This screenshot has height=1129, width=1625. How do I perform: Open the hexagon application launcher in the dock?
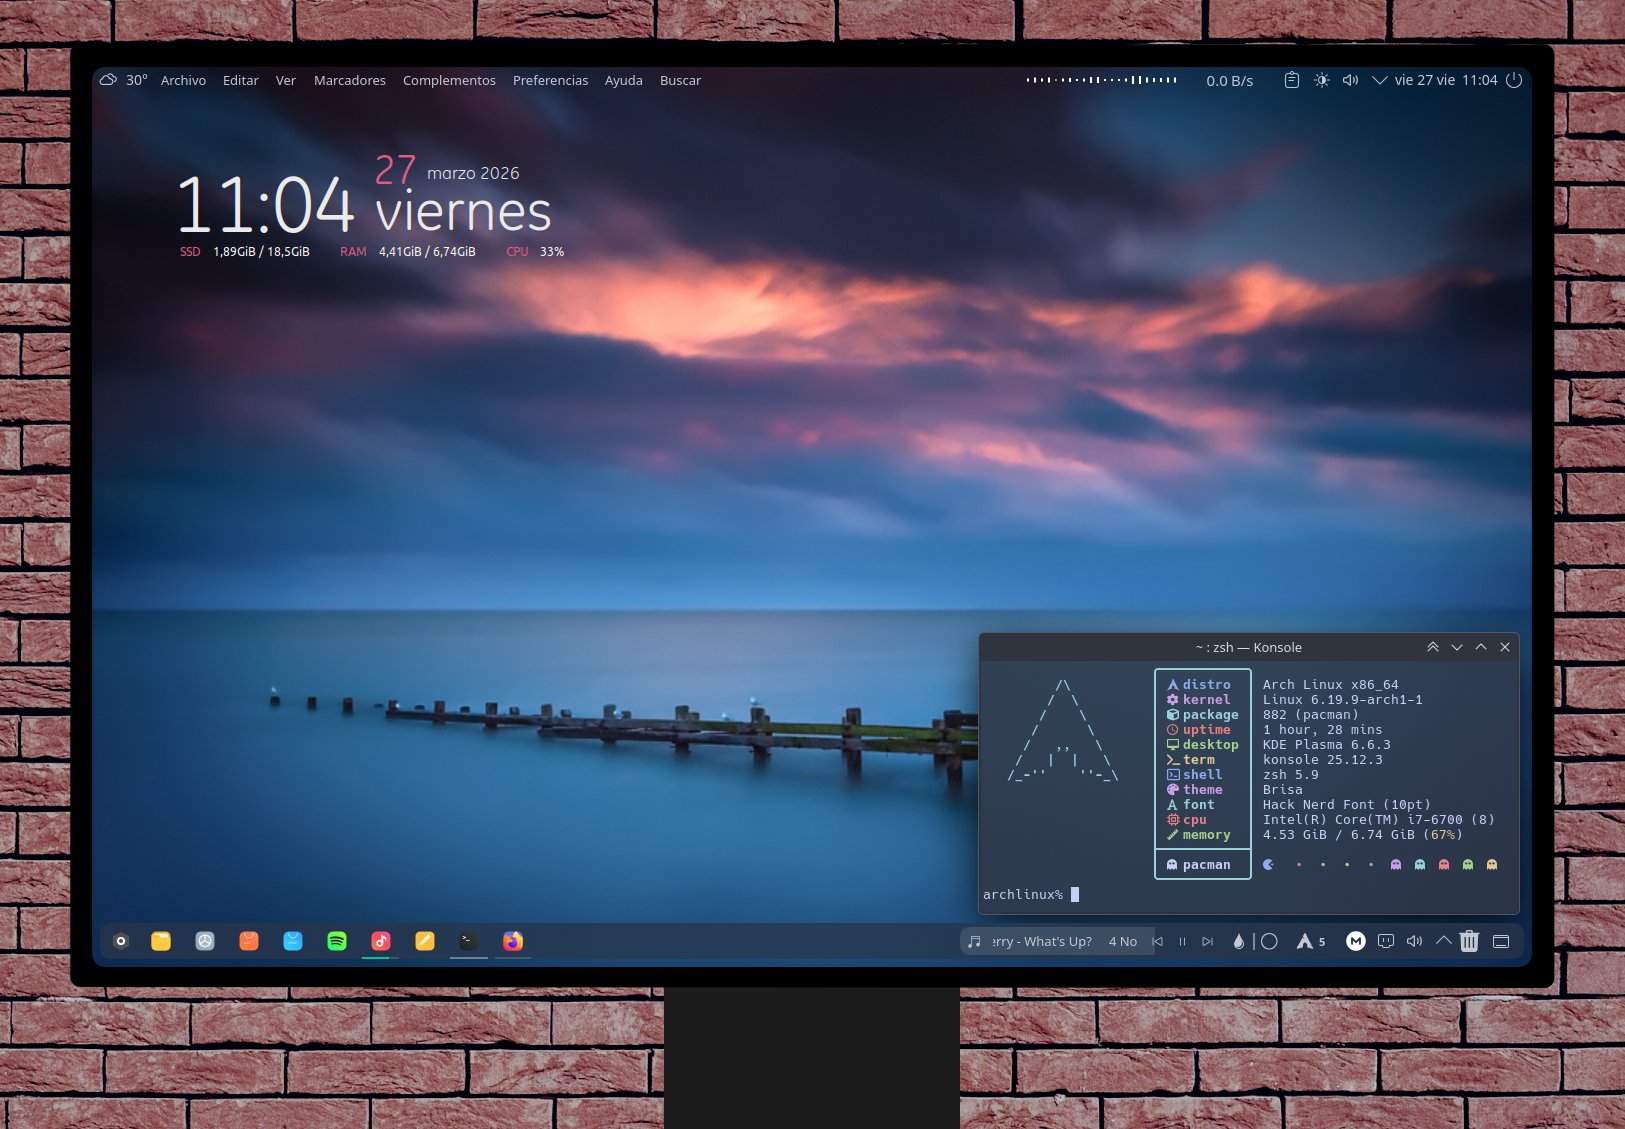(x=121, y=941)
